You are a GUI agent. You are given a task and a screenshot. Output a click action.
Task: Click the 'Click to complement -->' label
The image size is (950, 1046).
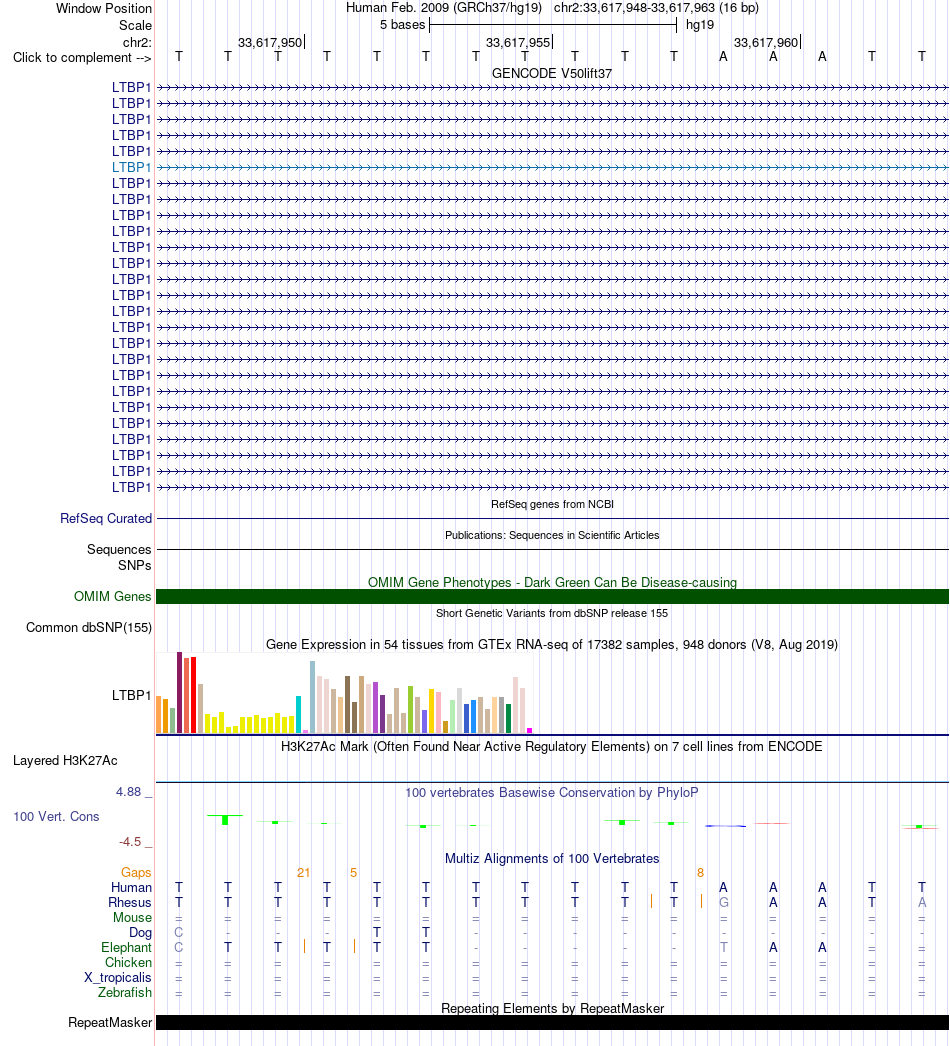(x=82, y=57)
